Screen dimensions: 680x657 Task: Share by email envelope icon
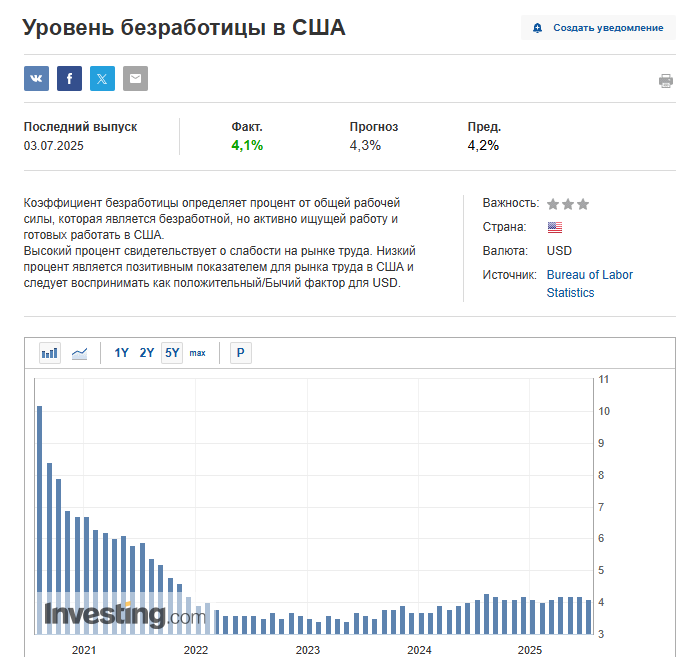(135, 78)
